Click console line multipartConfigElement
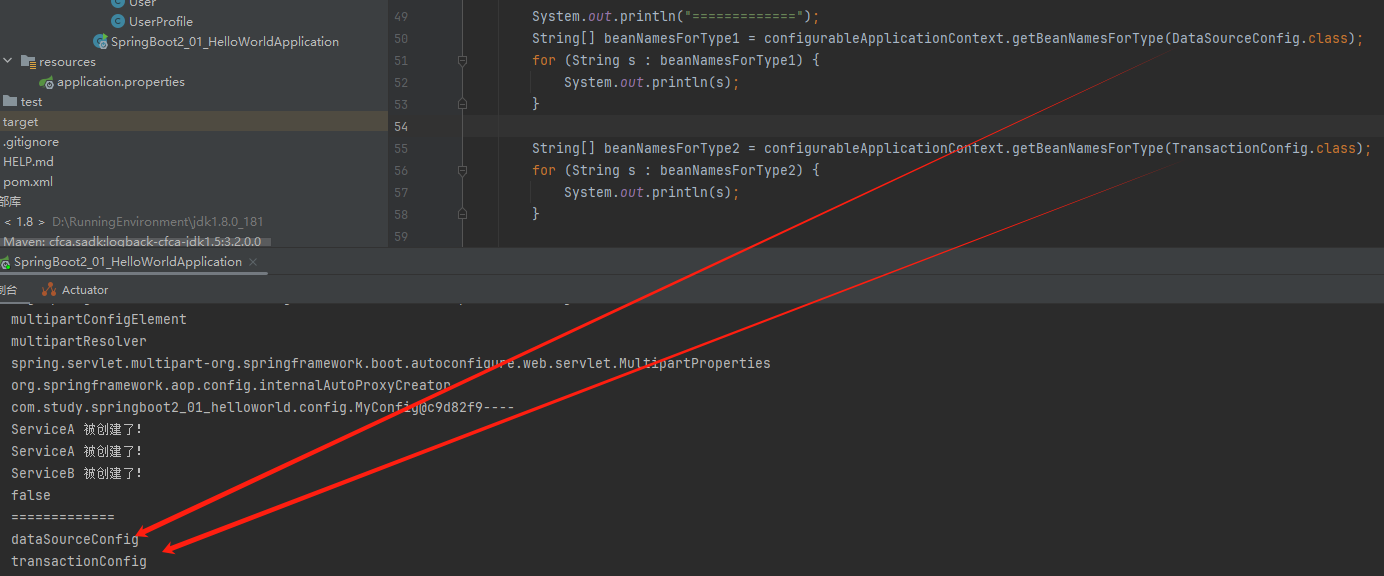1384x576 pixels. tap(99, 319)
